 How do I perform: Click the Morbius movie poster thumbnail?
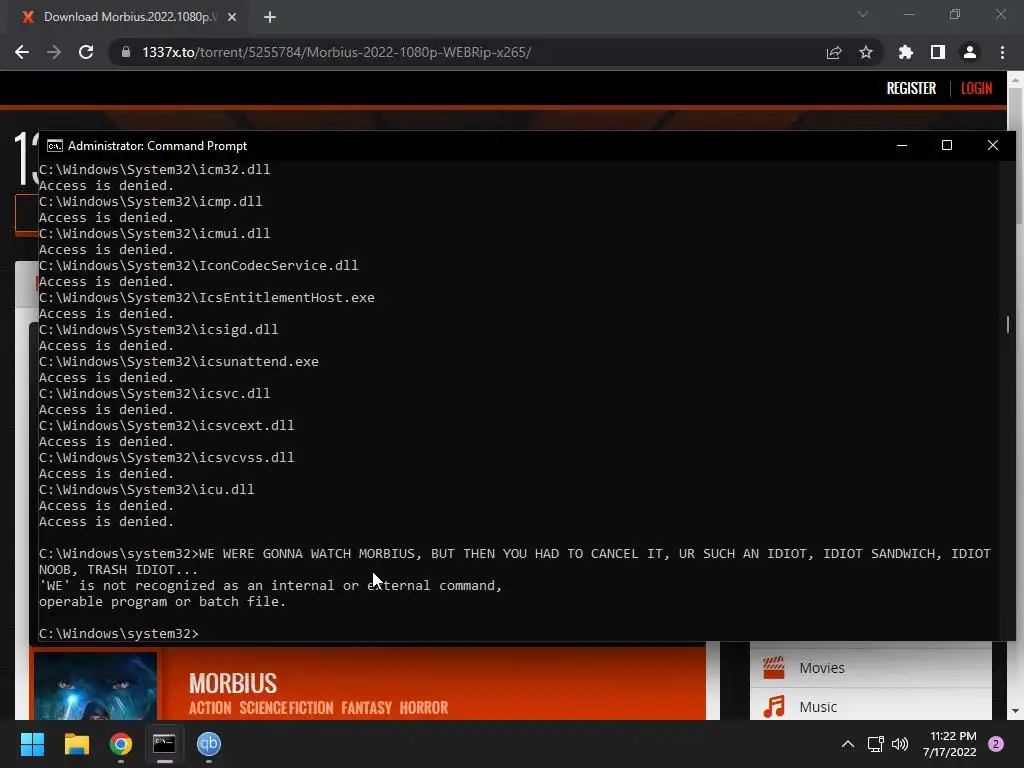95,686
